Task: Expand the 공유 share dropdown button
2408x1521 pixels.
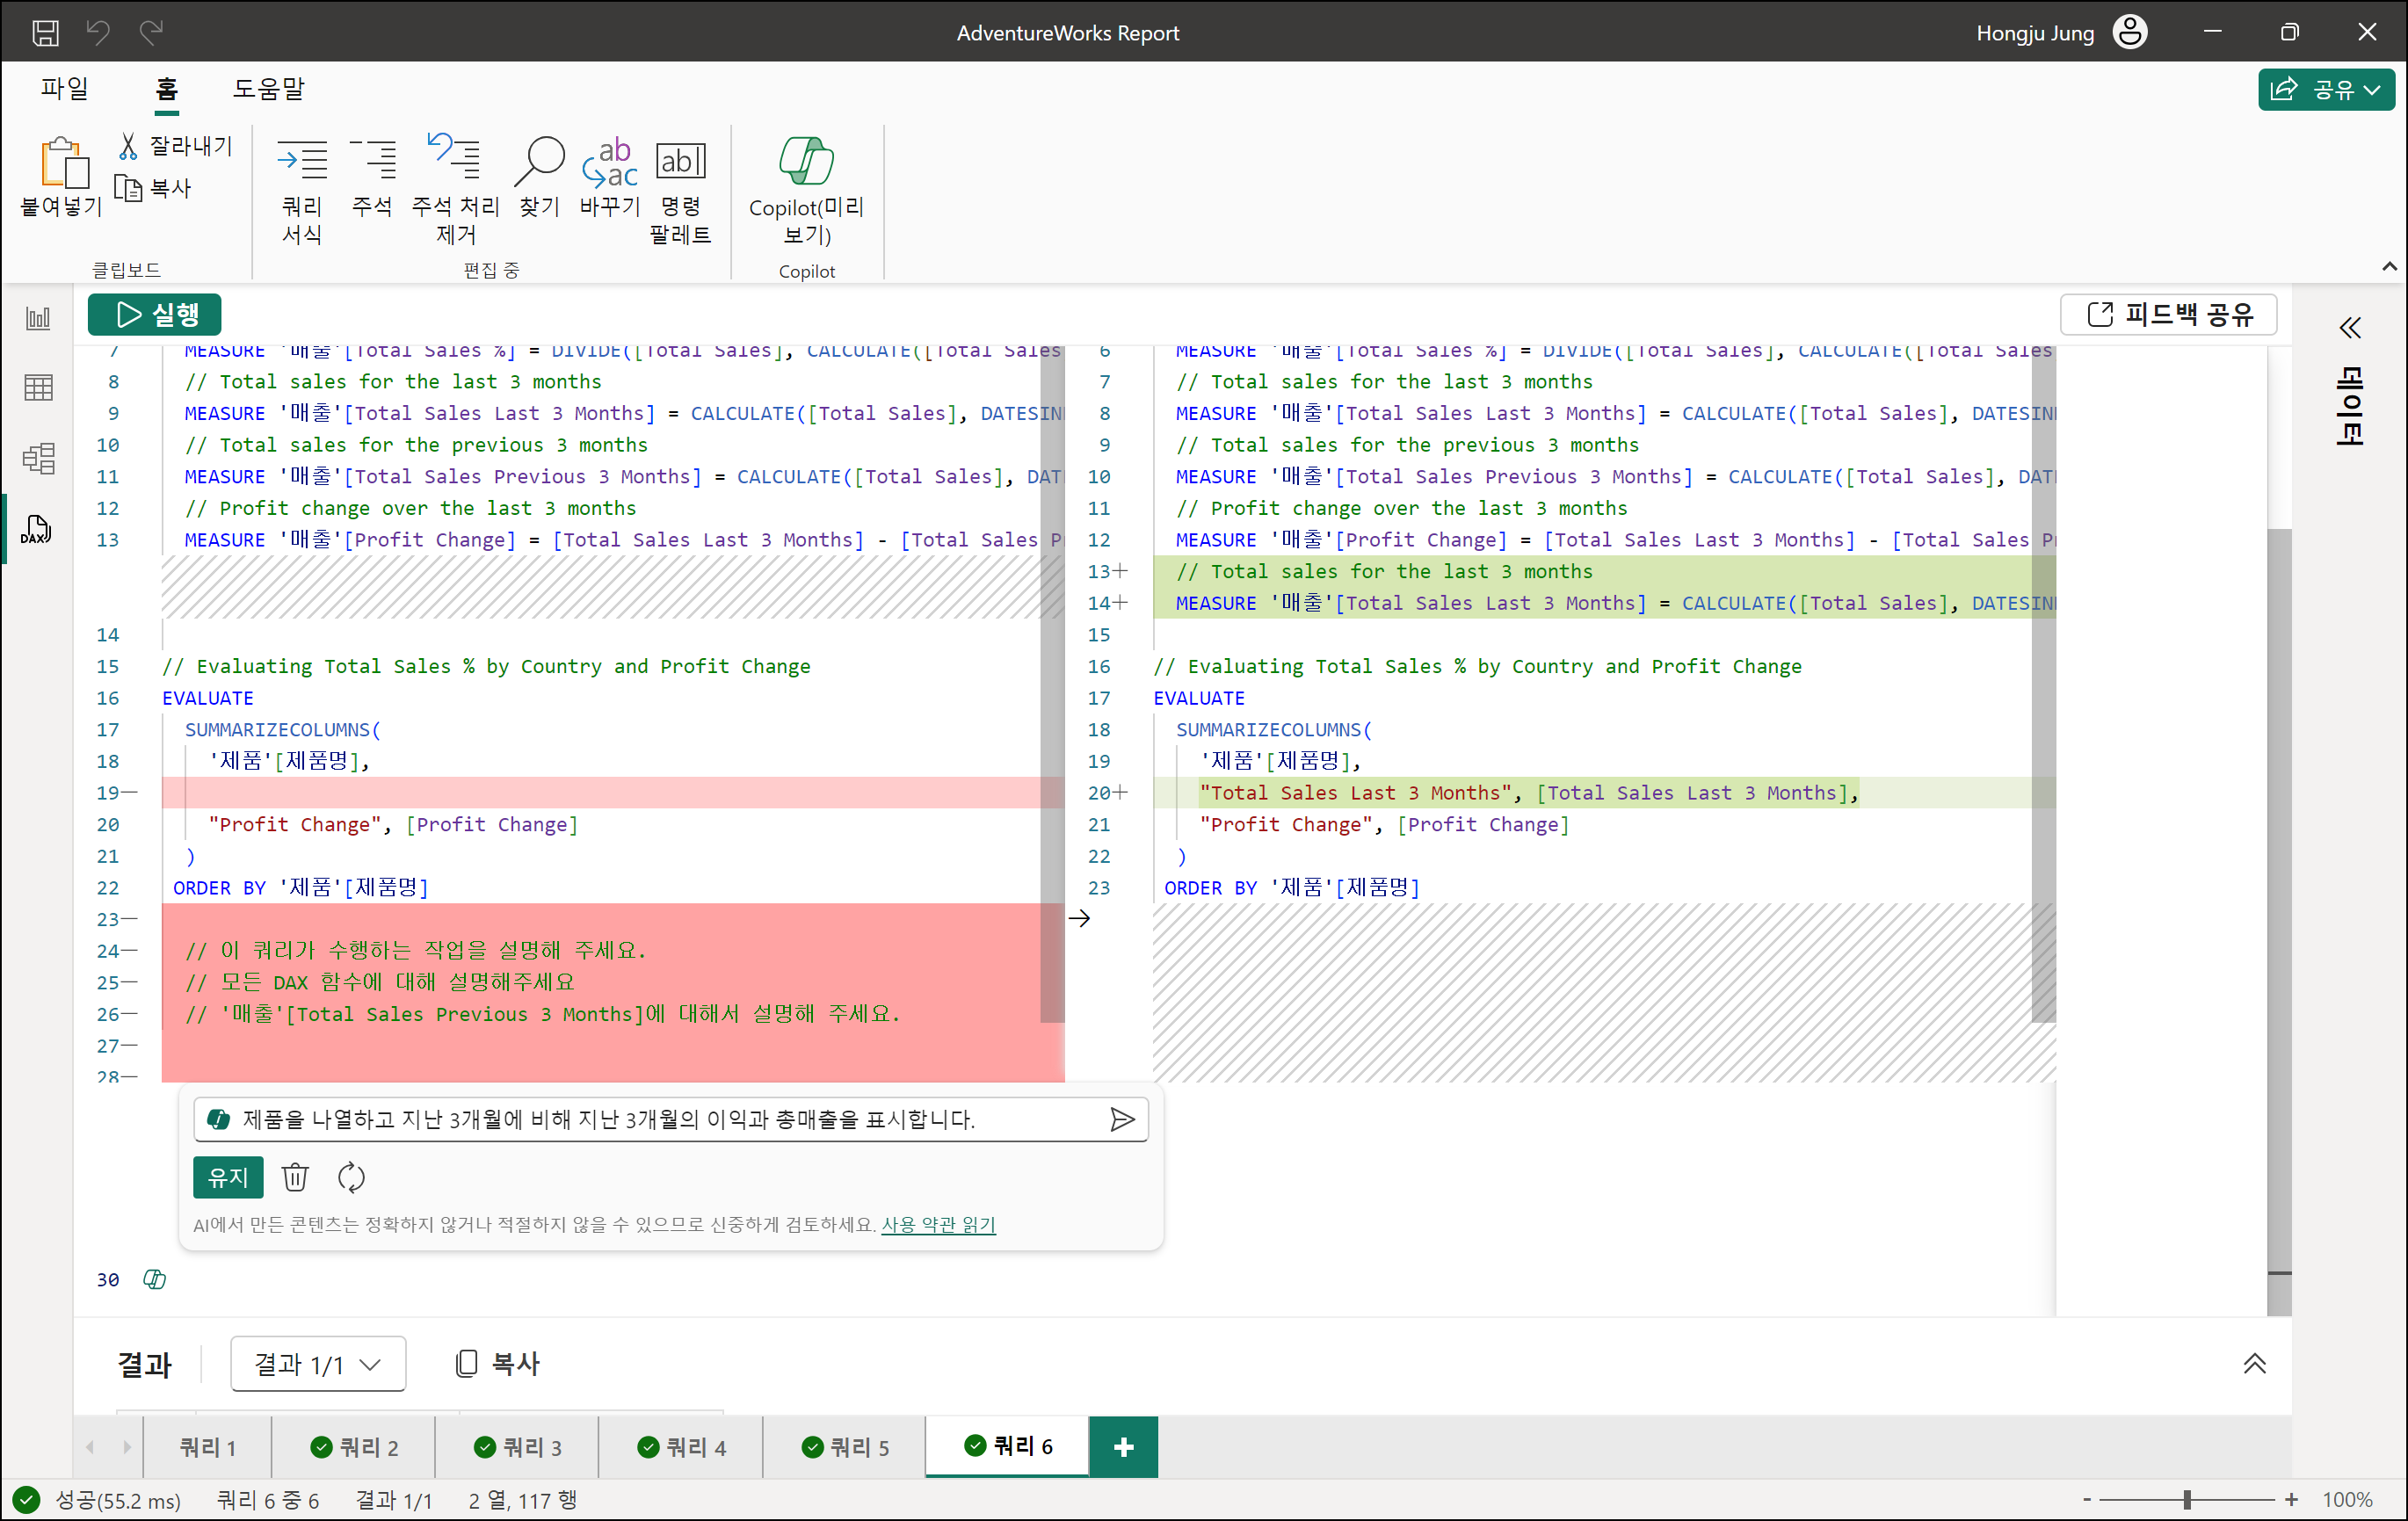Action: (x=2325, y=90)
